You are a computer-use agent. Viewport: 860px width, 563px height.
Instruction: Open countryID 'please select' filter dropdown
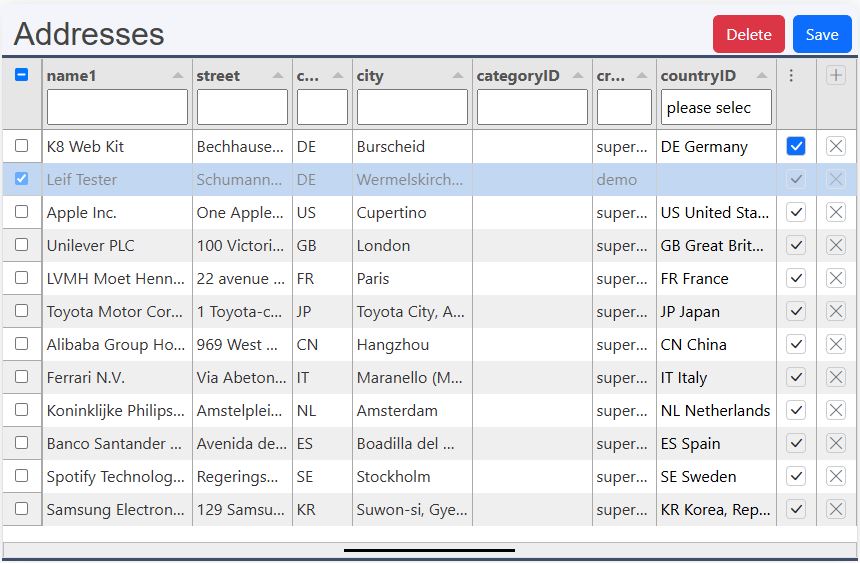click(716, 108)
